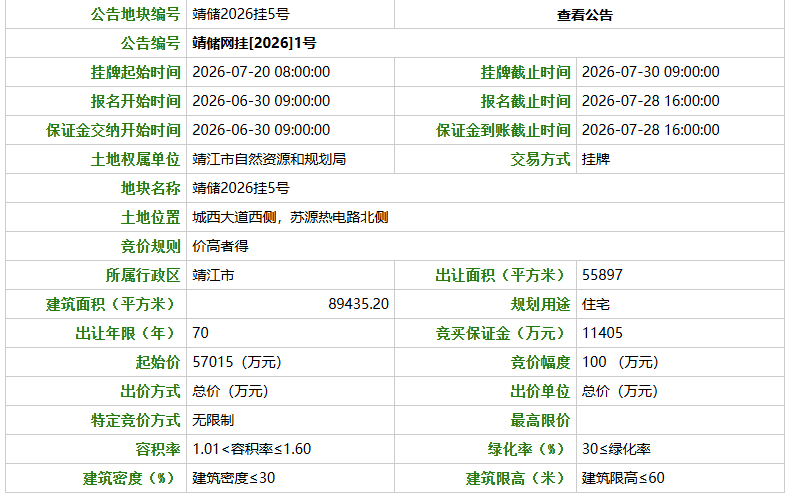Click the 土地位置 label
The width and height of the screenshot is (790, 493).
[150, 217]
